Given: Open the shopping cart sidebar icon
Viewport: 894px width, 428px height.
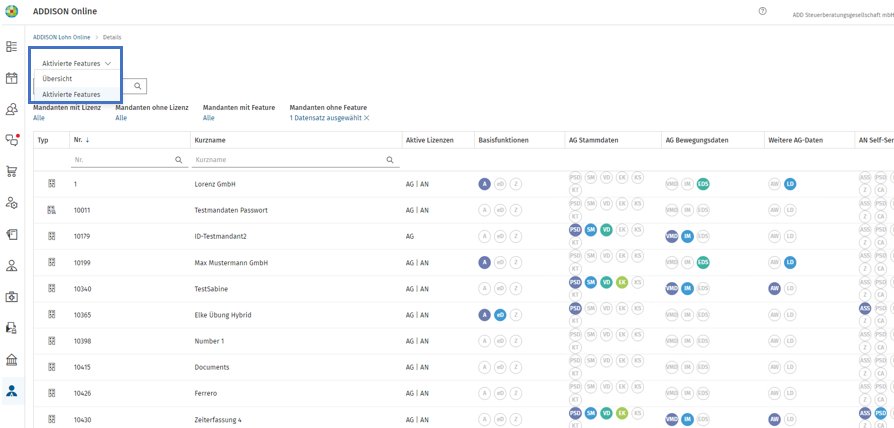Looking at the screenshot, I should pyautogui.click(x=11, y=172).
